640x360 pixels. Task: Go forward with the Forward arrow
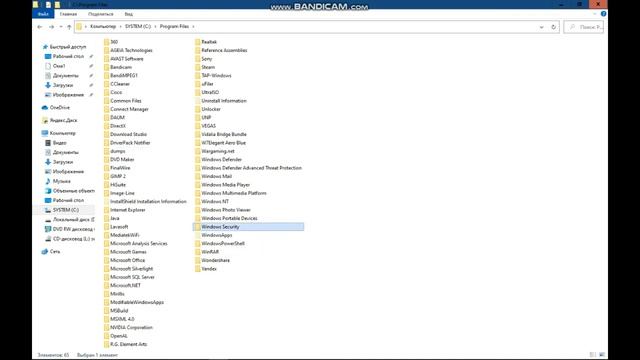pos(51,27)
